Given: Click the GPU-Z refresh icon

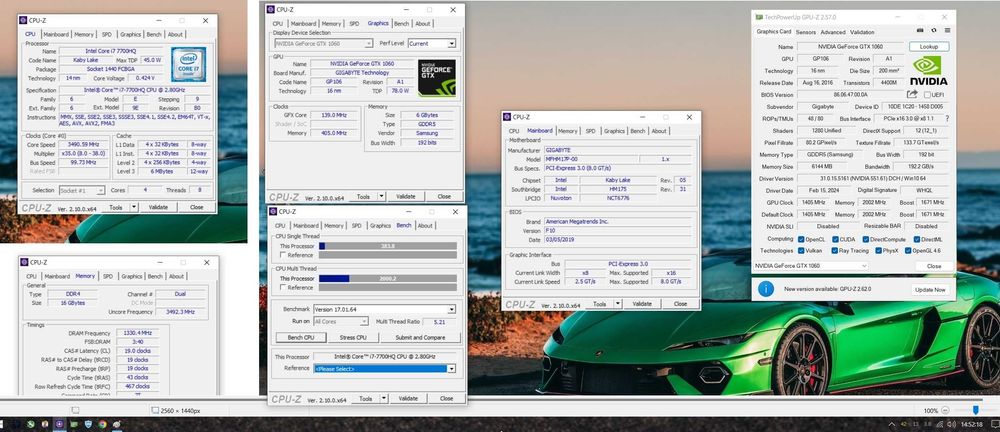Looking at the screenshot, I should tap(933, 31).
